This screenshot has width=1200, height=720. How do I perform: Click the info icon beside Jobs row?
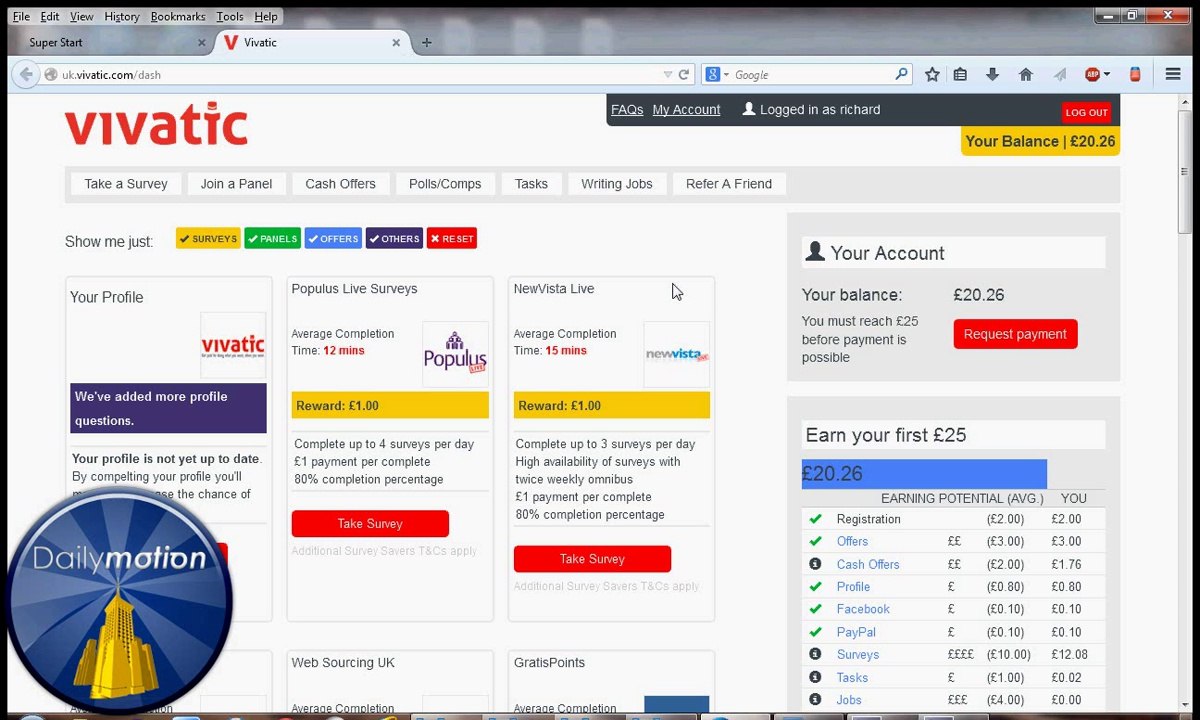815,699
